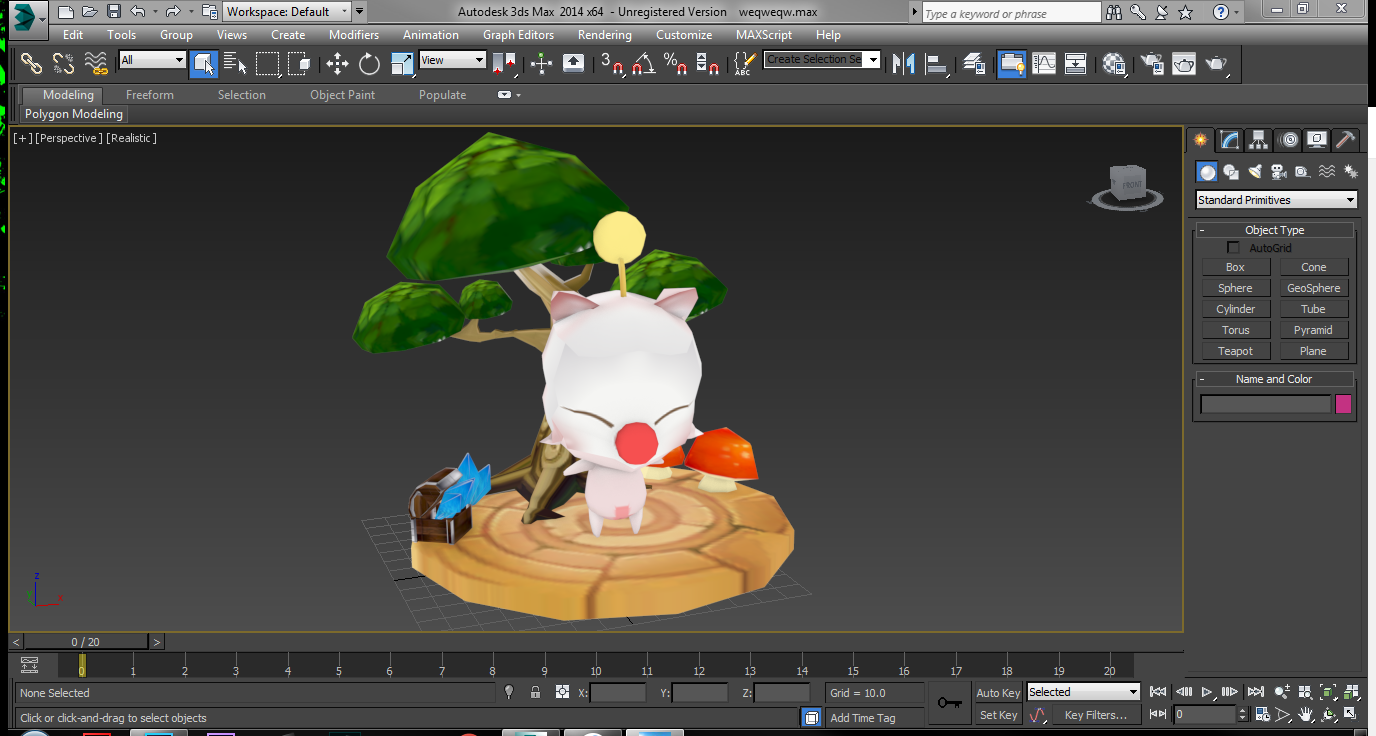The image size is (1376, 736).
Task: Select the Cameras create category
Action: coord(1279,172)
